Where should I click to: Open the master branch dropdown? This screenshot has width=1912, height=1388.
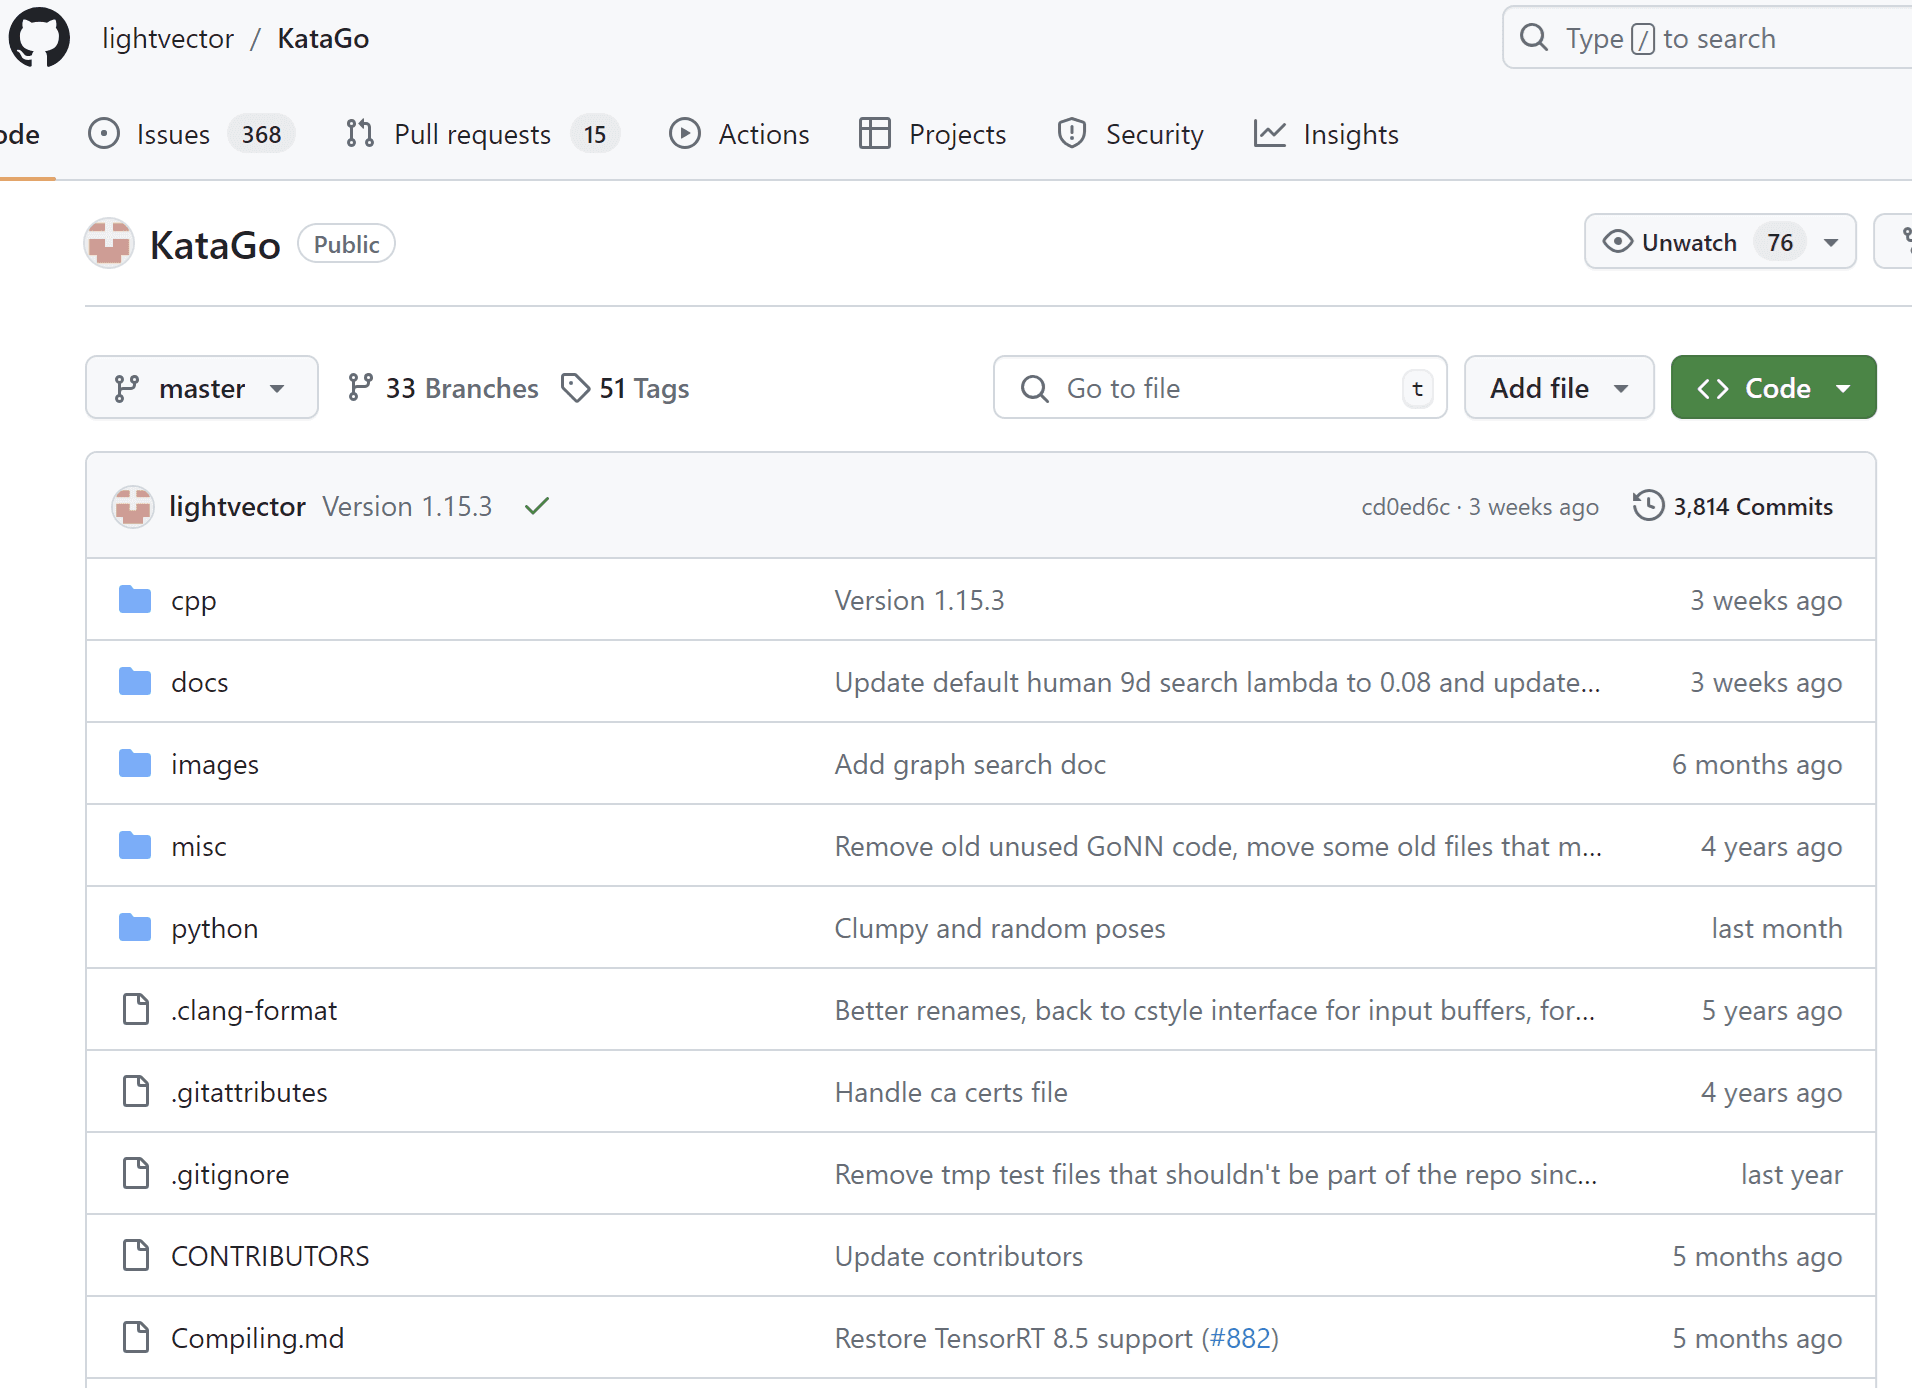(202, 388)
